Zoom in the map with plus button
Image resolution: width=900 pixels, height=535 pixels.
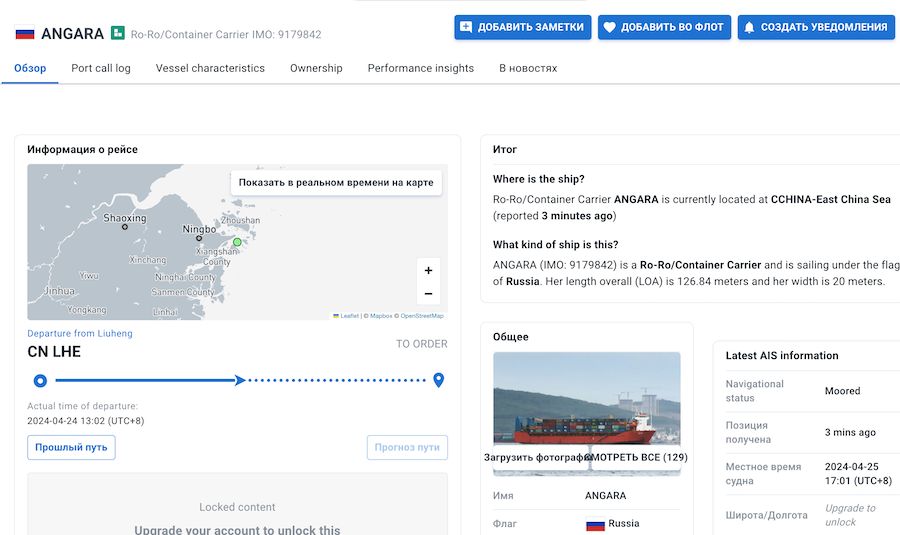[428, 270]
